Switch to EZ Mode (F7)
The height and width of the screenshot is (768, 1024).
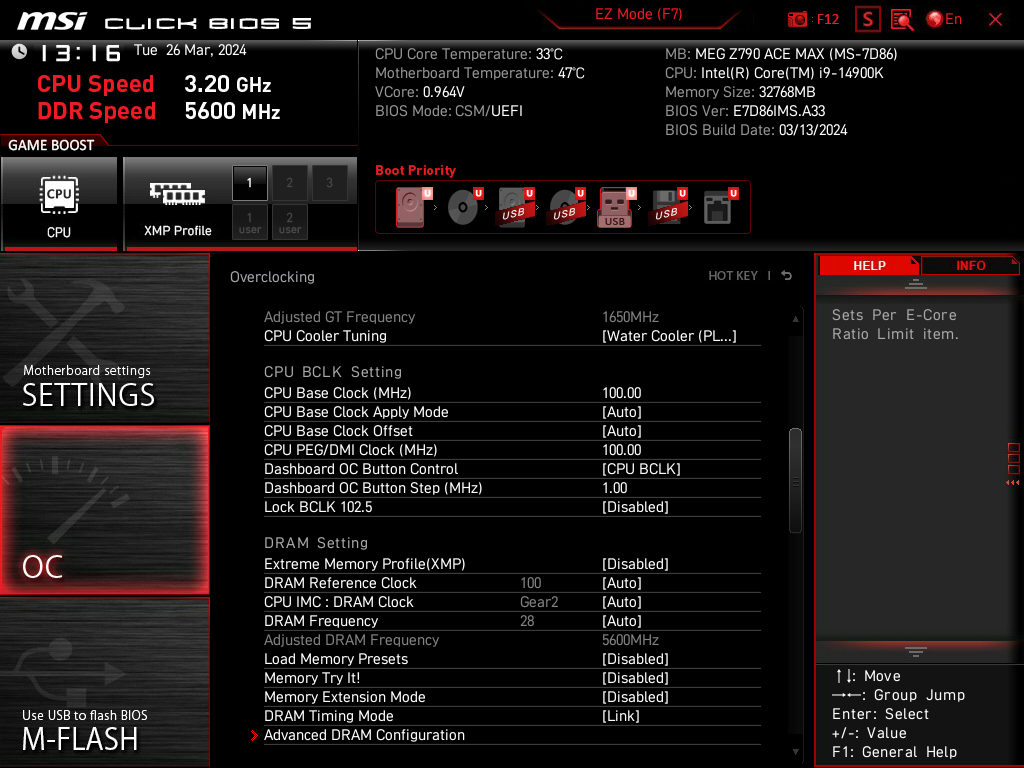point(638,14)
